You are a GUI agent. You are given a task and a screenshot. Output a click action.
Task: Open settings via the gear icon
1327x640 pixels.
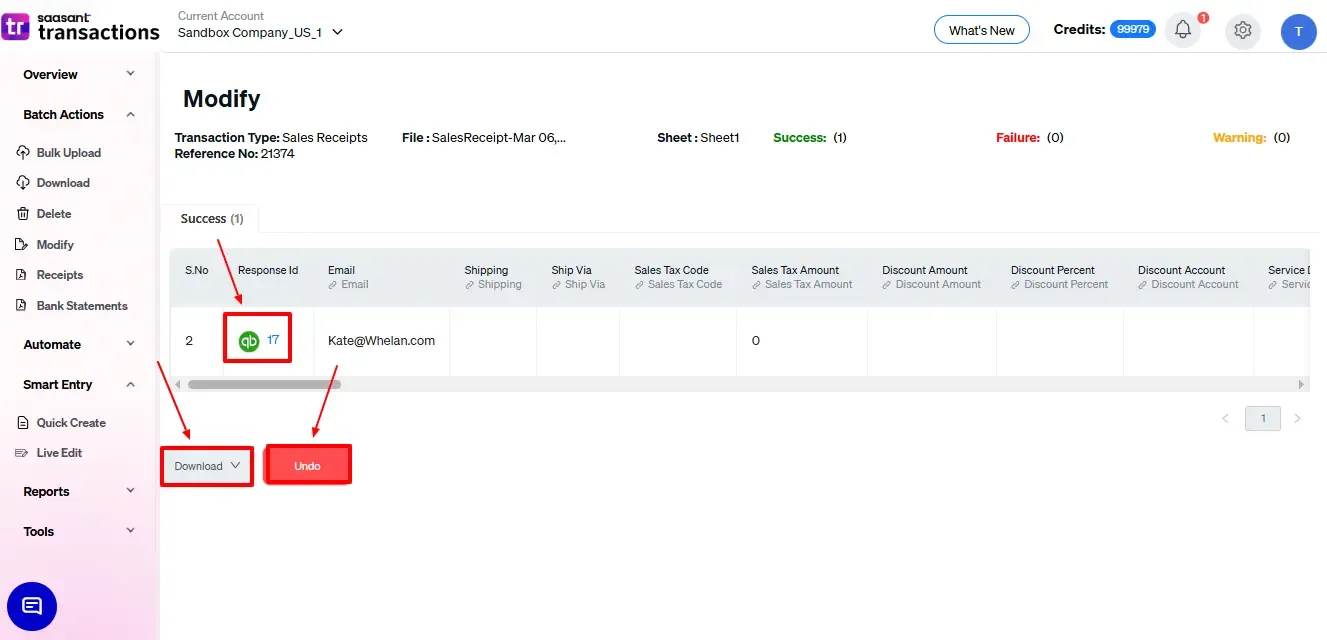pyautogui.click(x=1243, y=30)
